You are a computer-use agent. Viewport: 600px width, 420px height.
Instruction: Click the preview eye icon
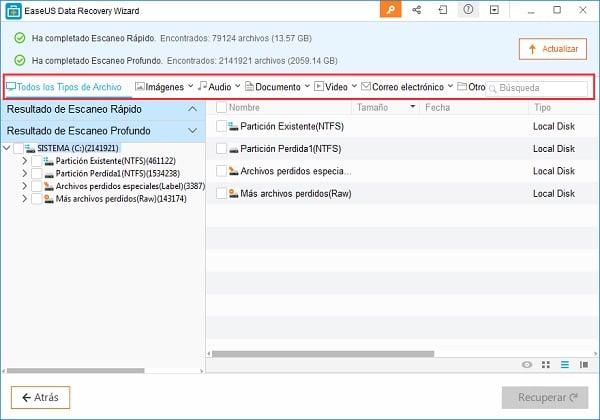click(527, 365)
